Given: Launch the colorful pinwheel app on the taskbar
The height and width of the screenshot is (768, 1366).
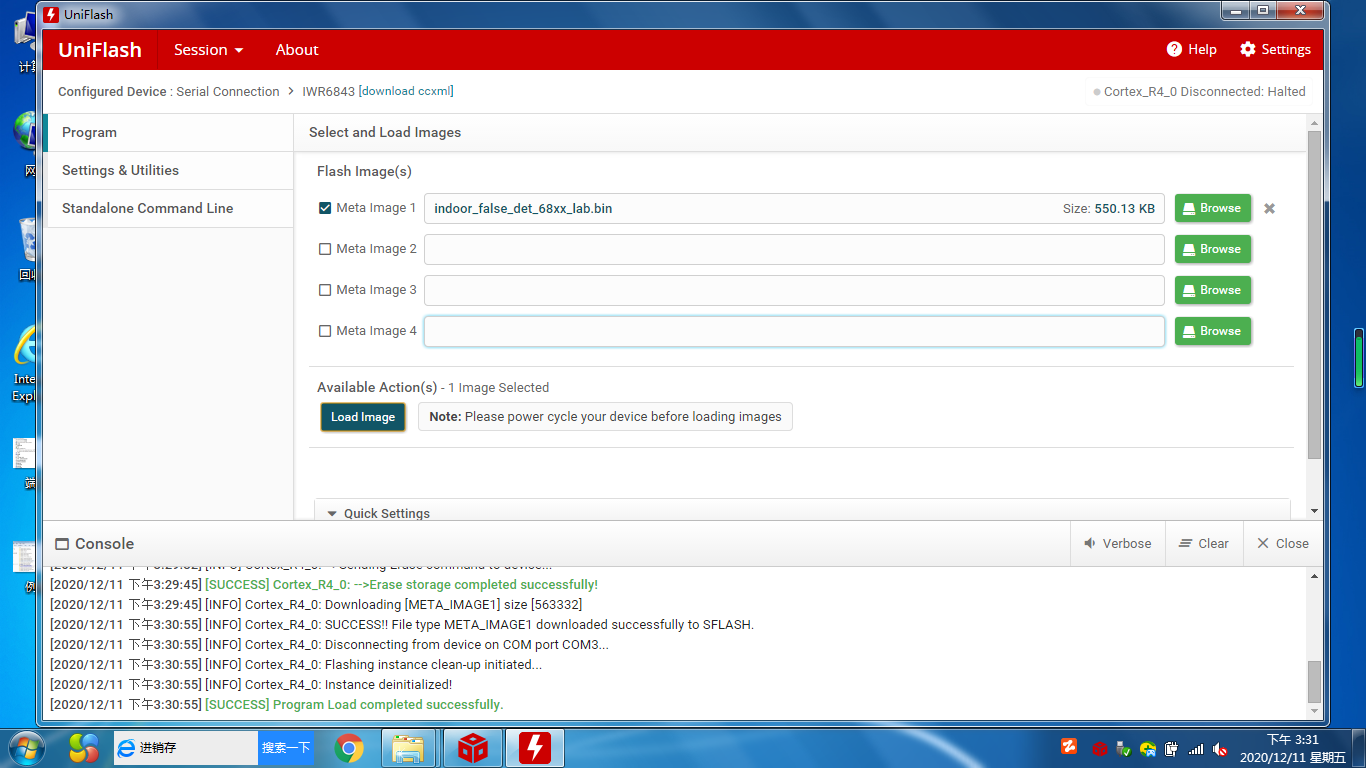Looking at the screenshot, I should pyautogui.click(x=84, y=747).
